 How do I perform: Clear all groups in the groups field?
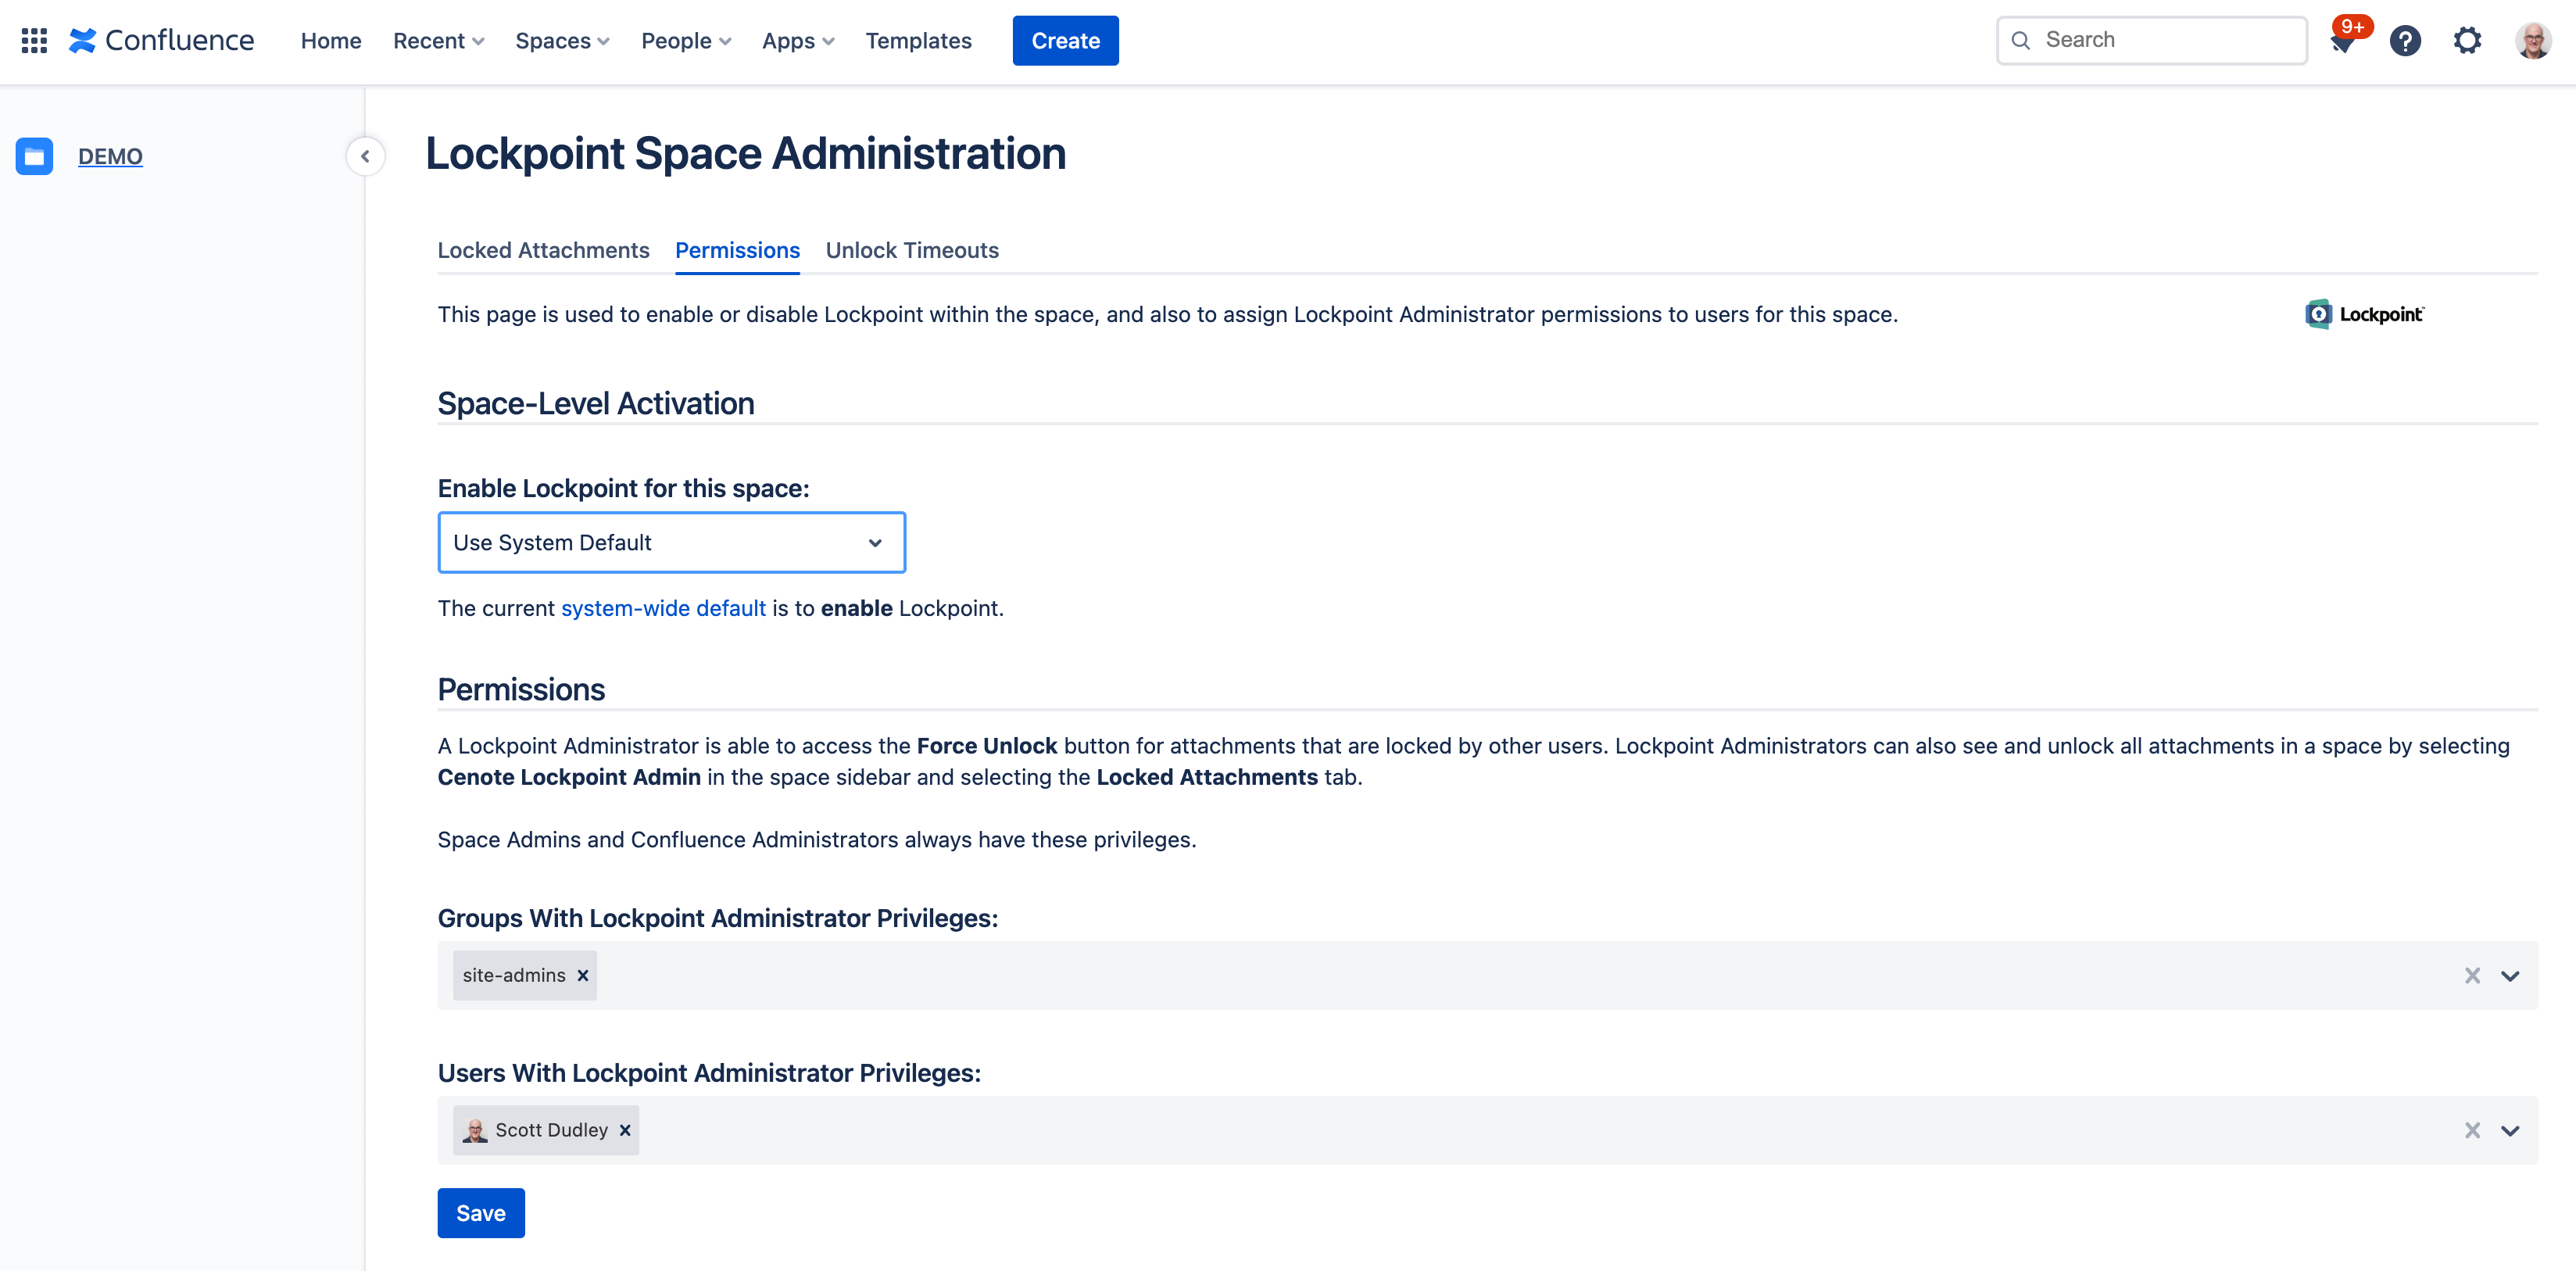pyautogui.click(x=2472, y=975)
